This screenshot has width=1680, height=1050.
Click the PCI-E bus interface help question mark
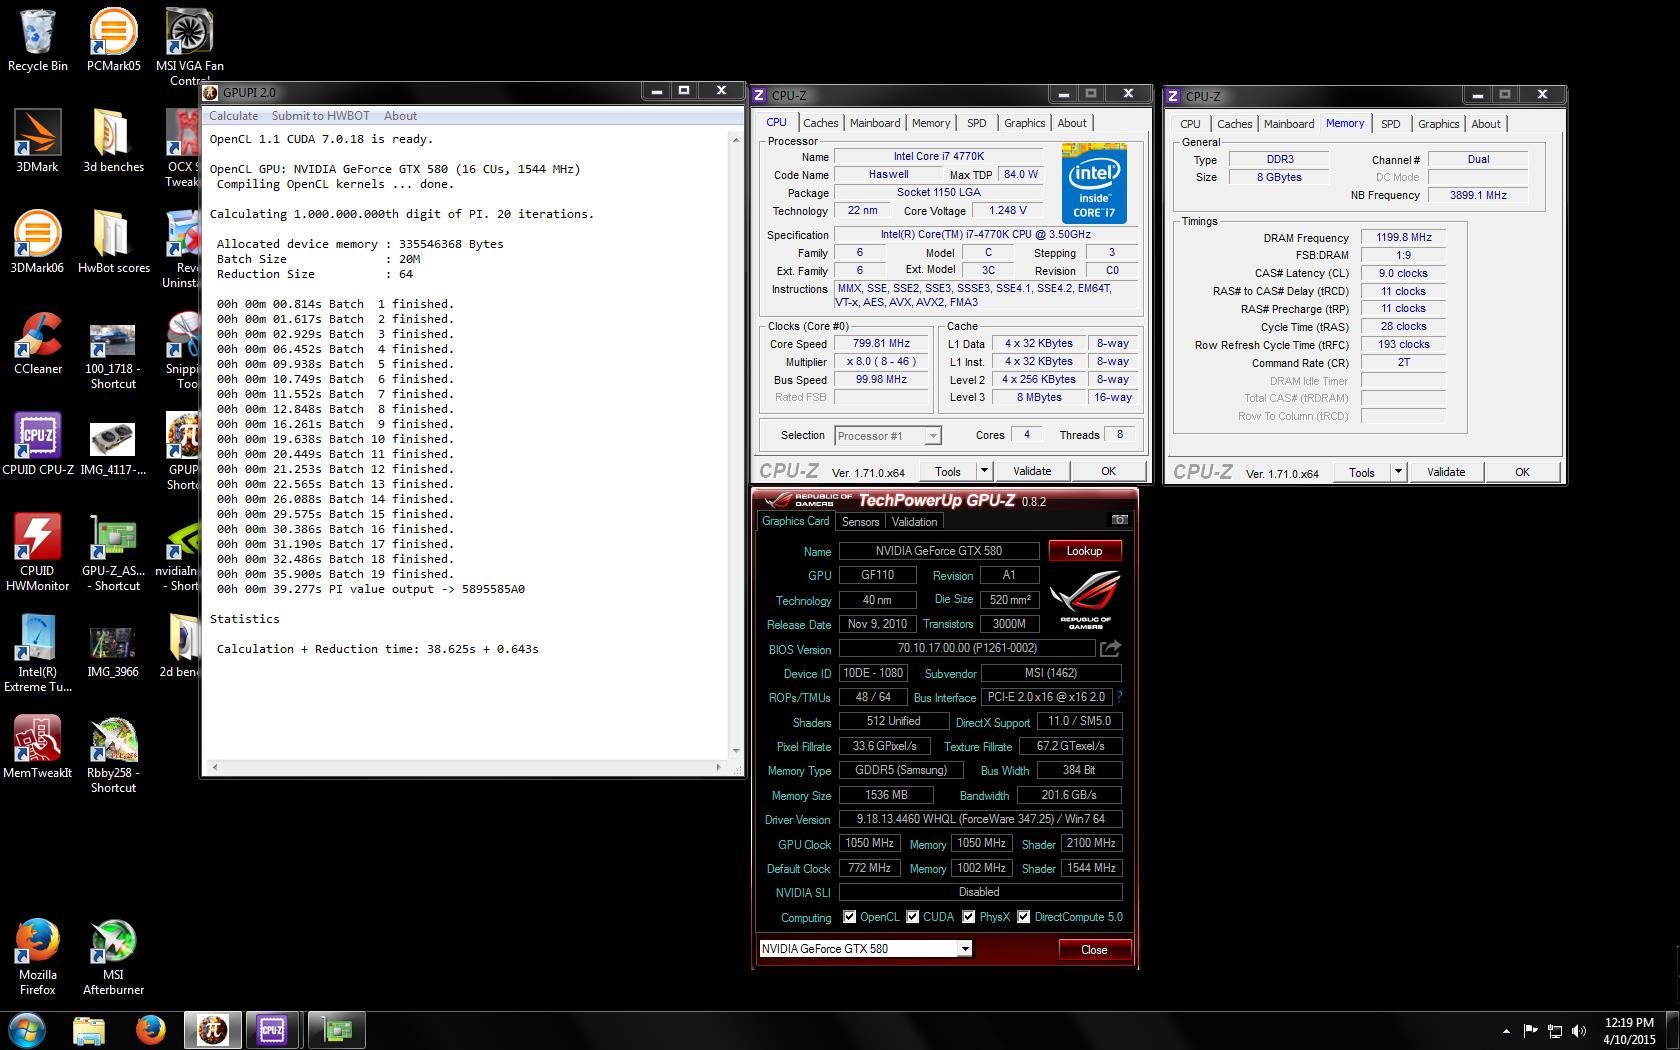click(1119, 697)
